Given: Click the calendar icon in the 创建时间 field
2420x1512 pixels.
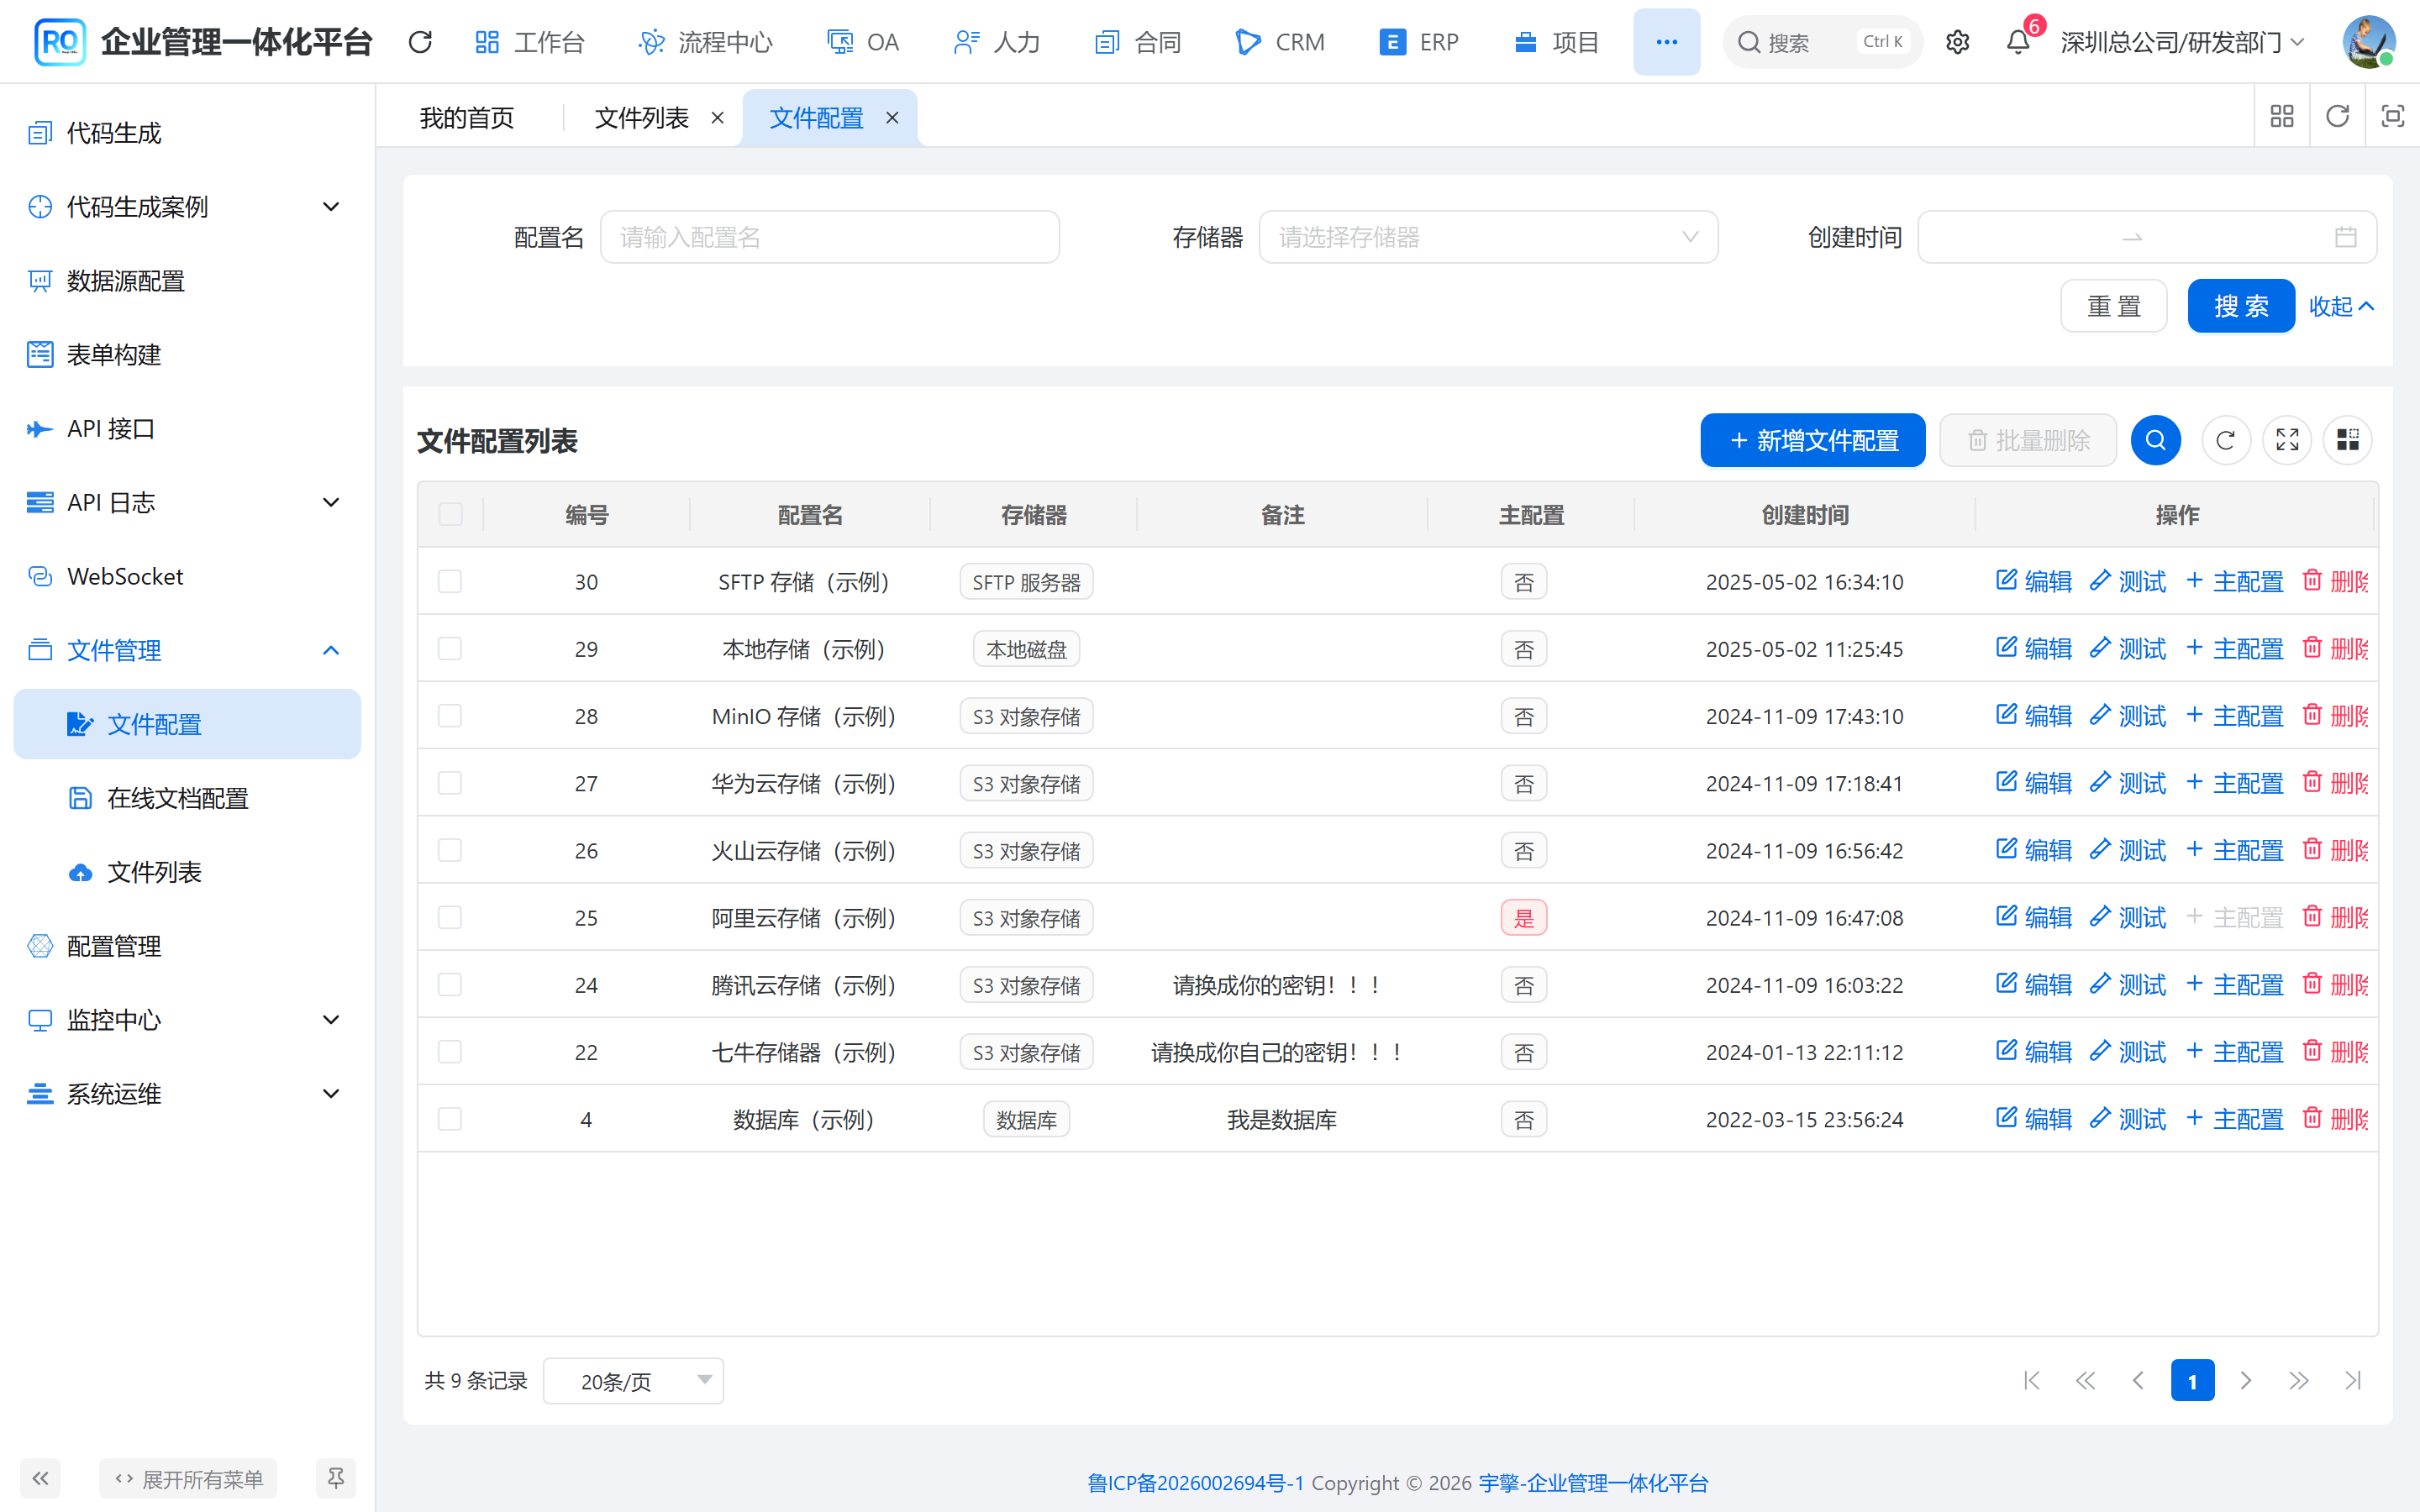Looking at the screenshot, I should point(2345,237).
